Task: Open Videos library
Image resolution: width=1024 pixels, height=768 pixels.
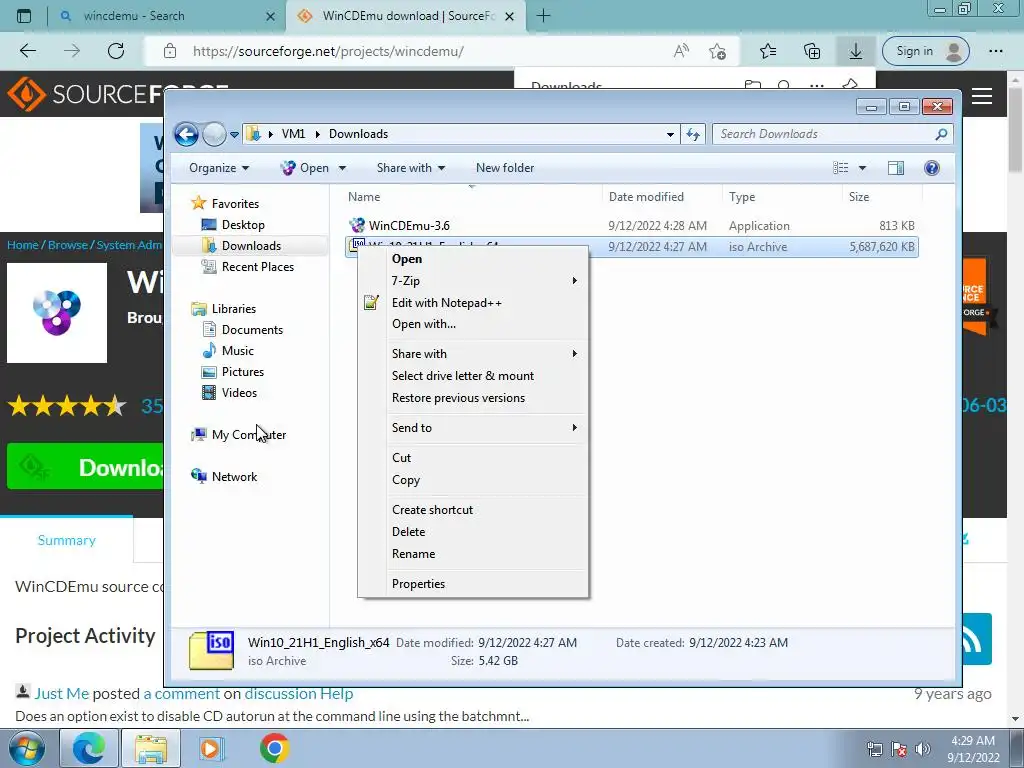Action: coord(229,392)
